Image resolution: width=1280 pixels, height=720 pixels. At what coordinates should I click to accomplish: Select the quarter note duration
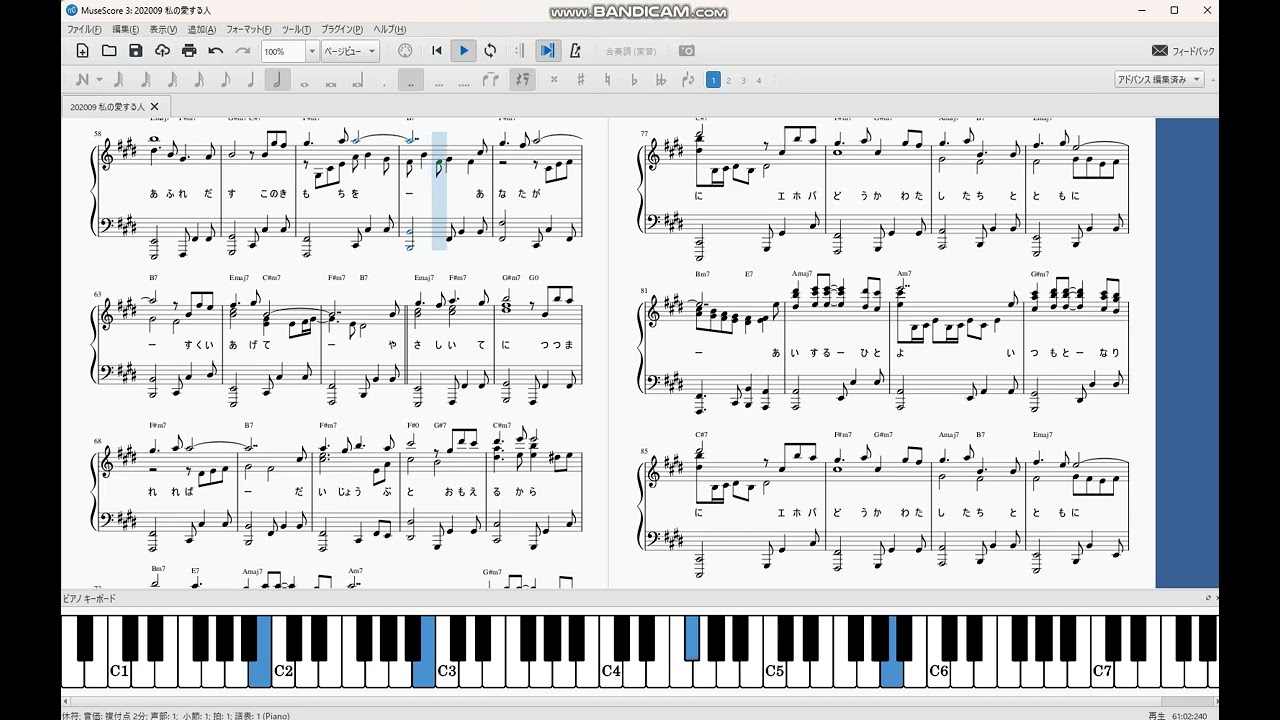click(251, 80)
